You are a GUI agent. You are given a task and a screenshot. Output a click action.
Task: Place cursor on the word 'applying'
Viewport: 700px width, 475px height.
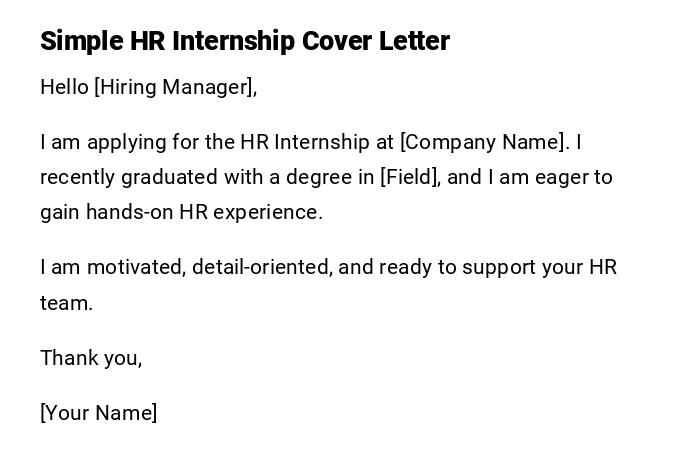tap(123, 142)
